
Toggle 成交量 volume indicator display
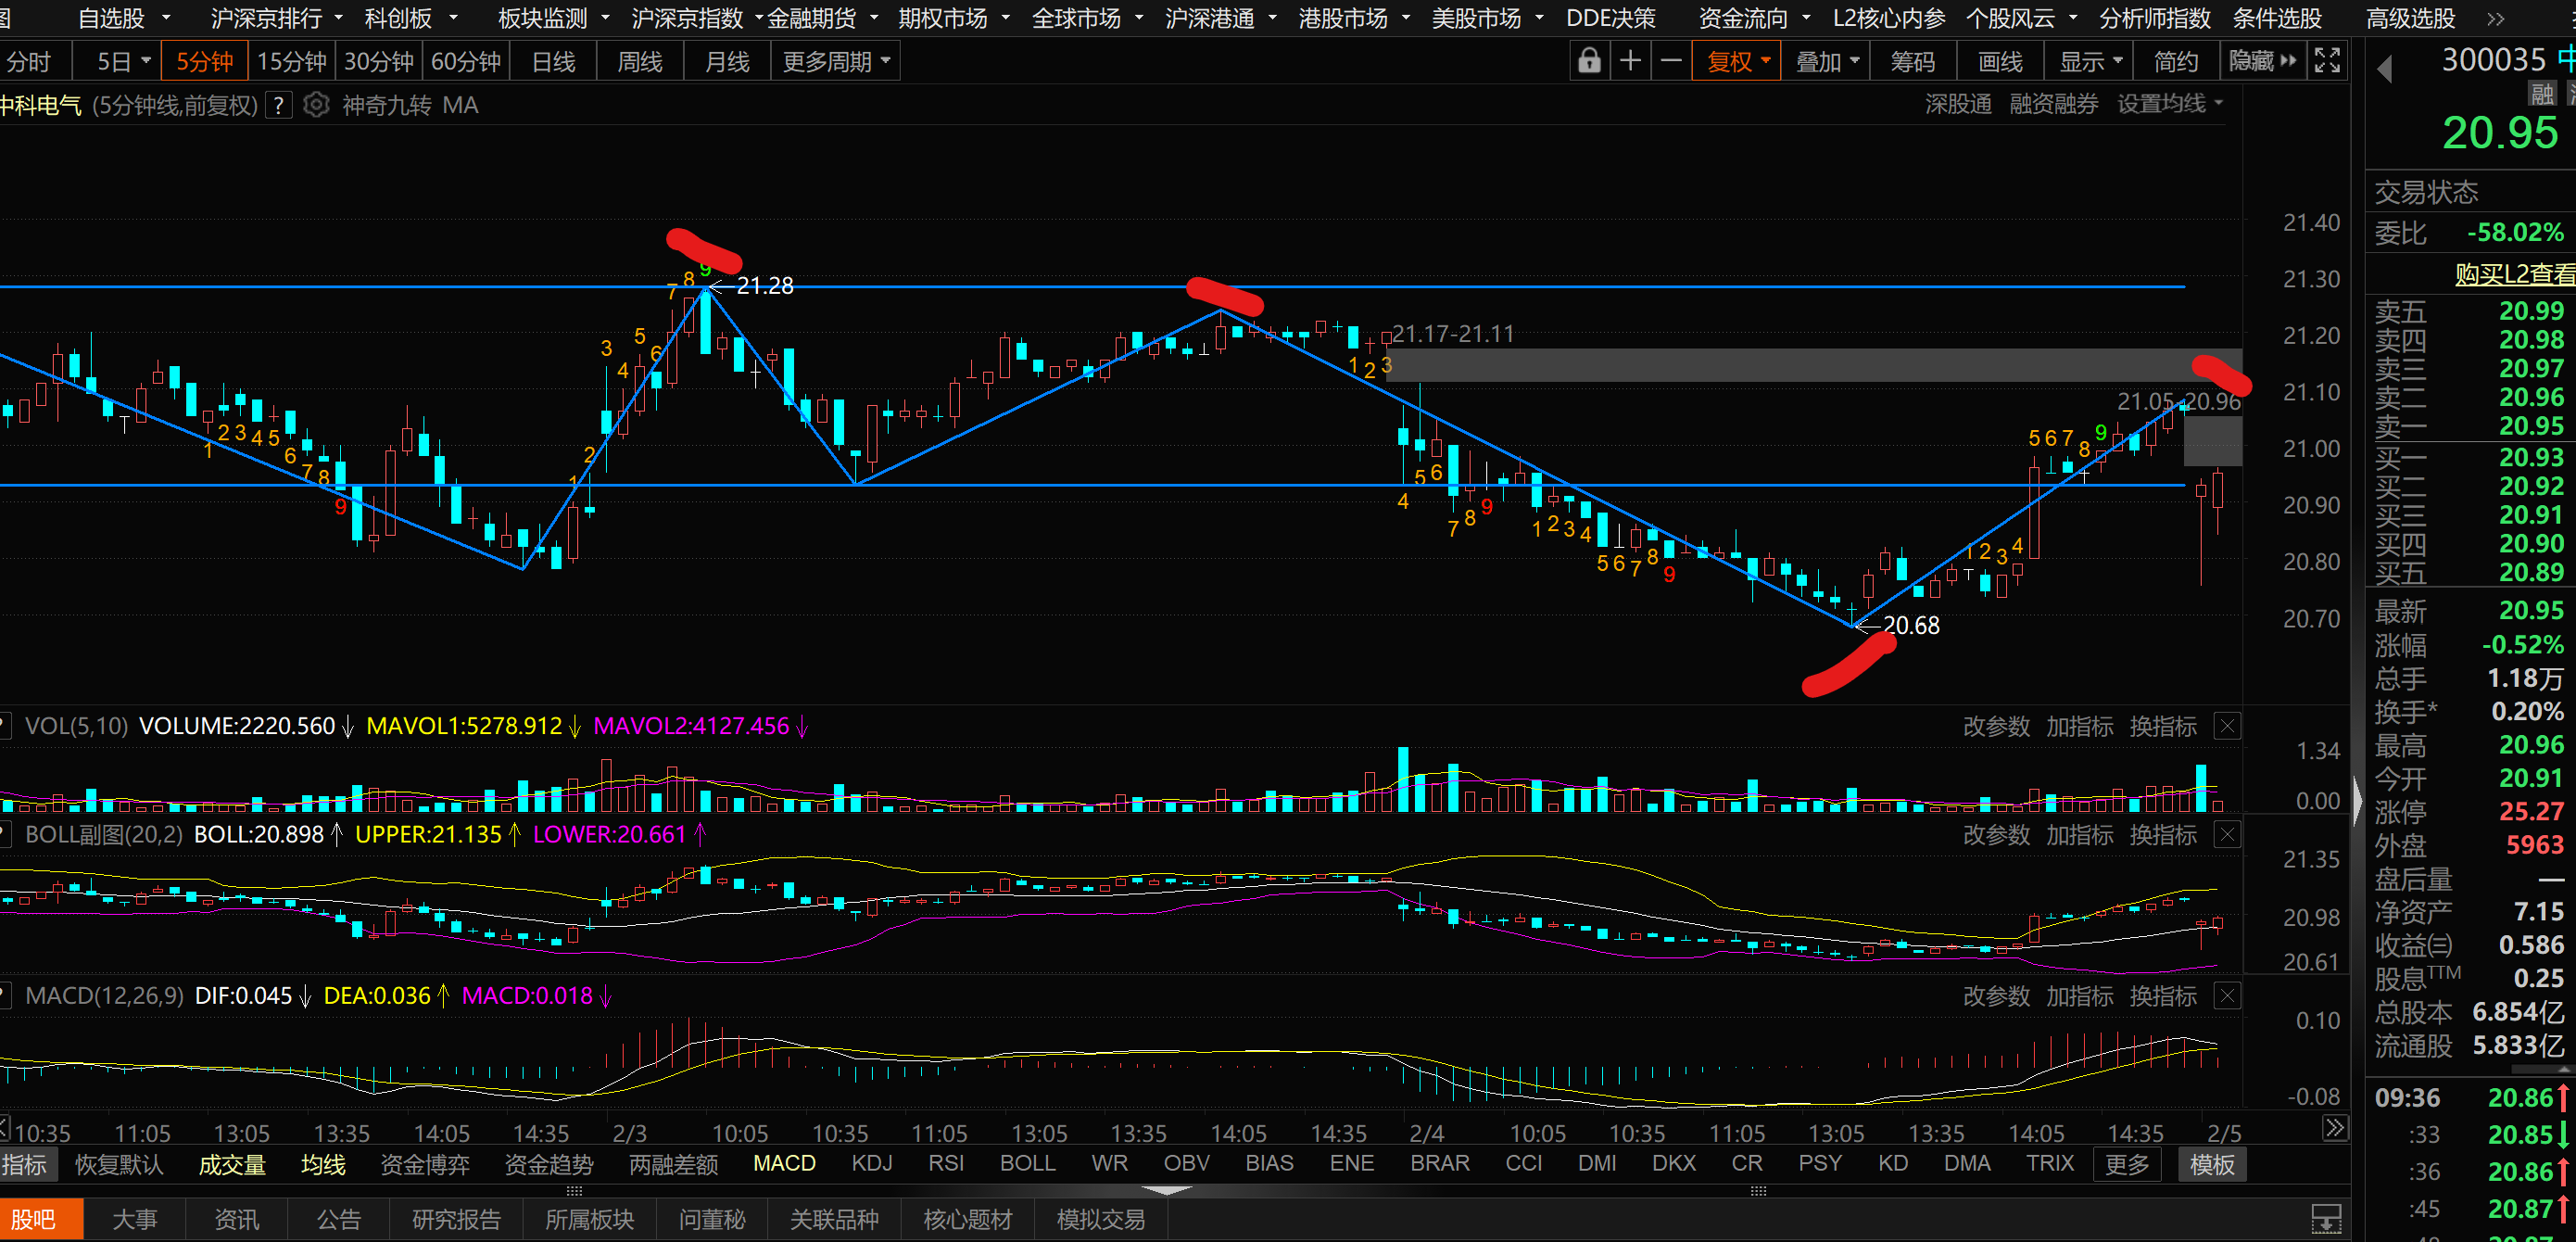tap(232, 1164)
